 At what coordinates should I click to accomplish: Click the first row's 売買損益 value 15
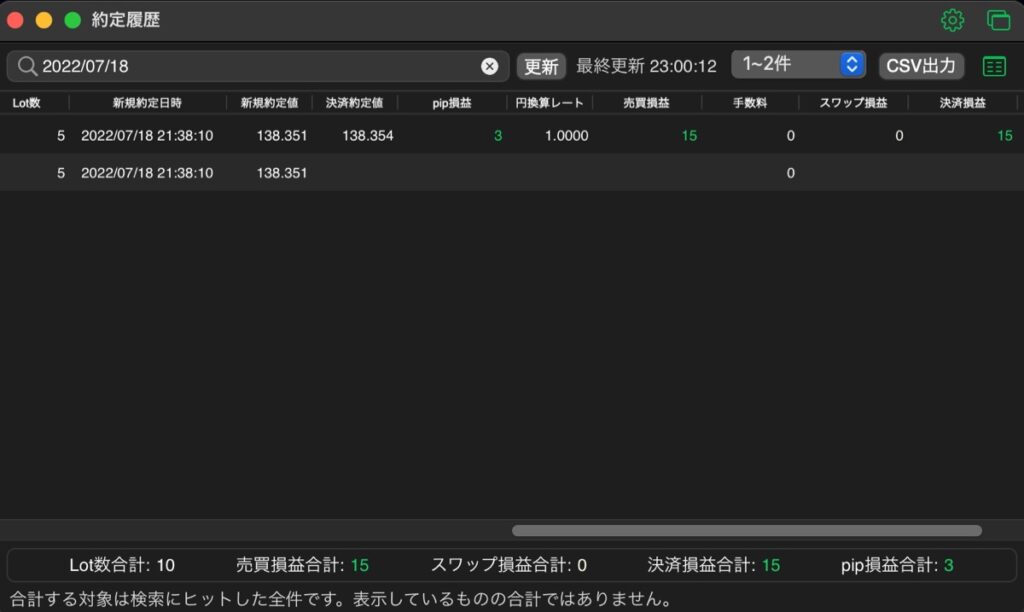pyautogui.click(x=689, y=136)
